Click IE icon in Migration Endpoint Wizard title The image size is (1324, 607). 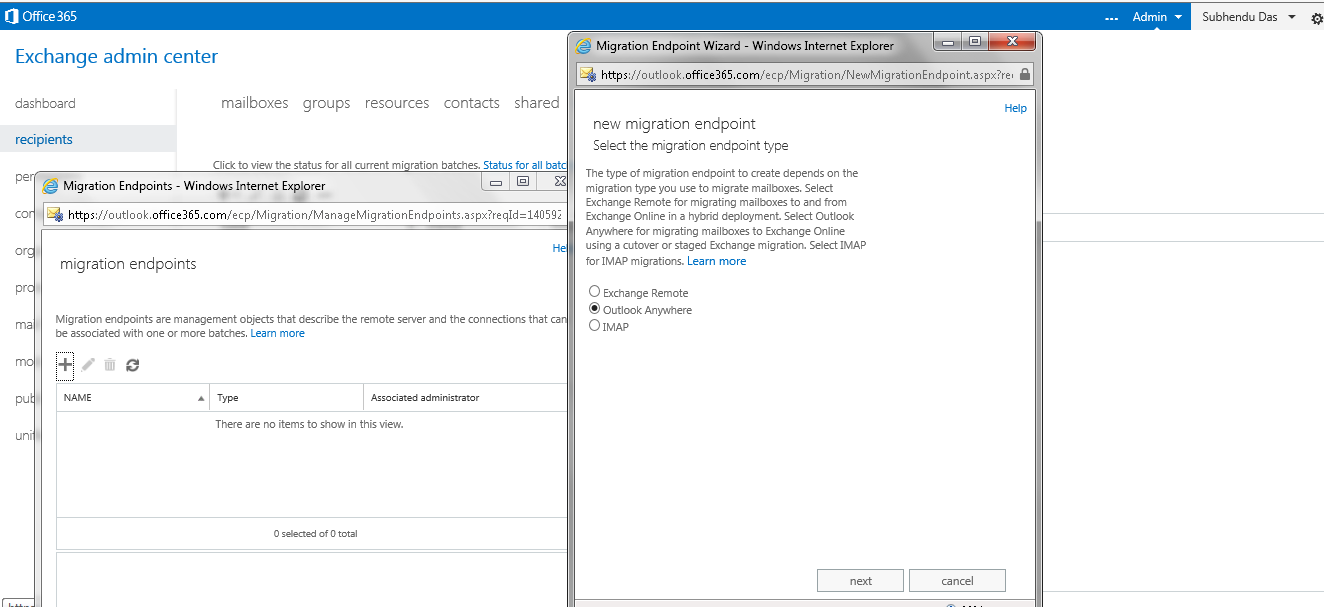point(584,46)
